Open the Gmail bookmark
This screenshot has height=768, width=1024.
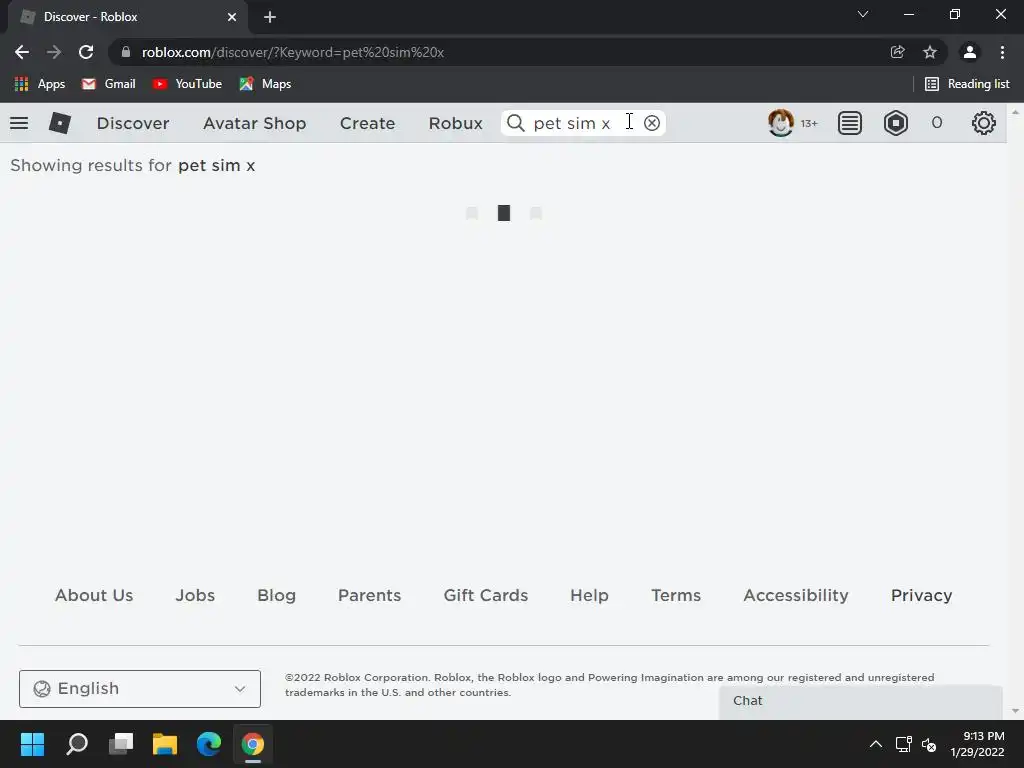(x=108, y=84)
